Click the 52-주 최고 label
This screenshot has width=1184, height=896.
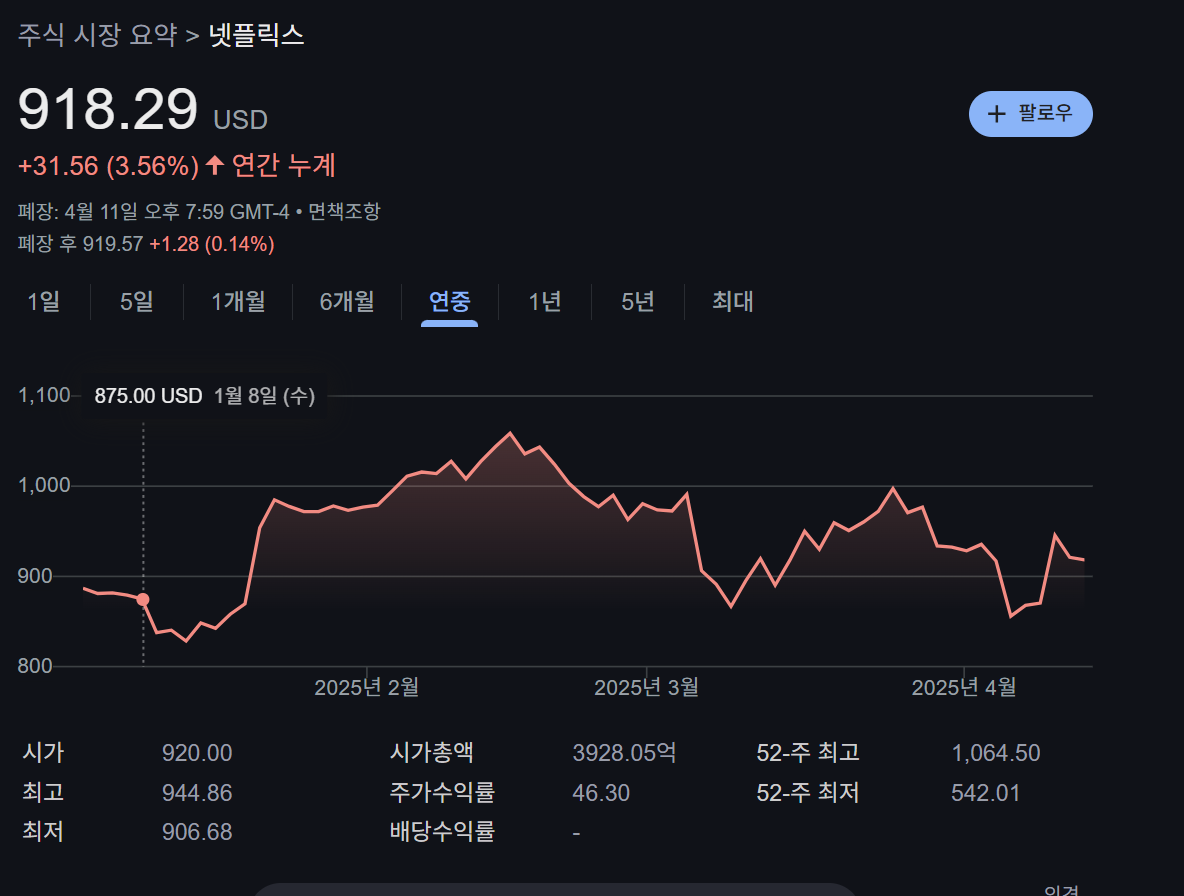click(808, 753)
